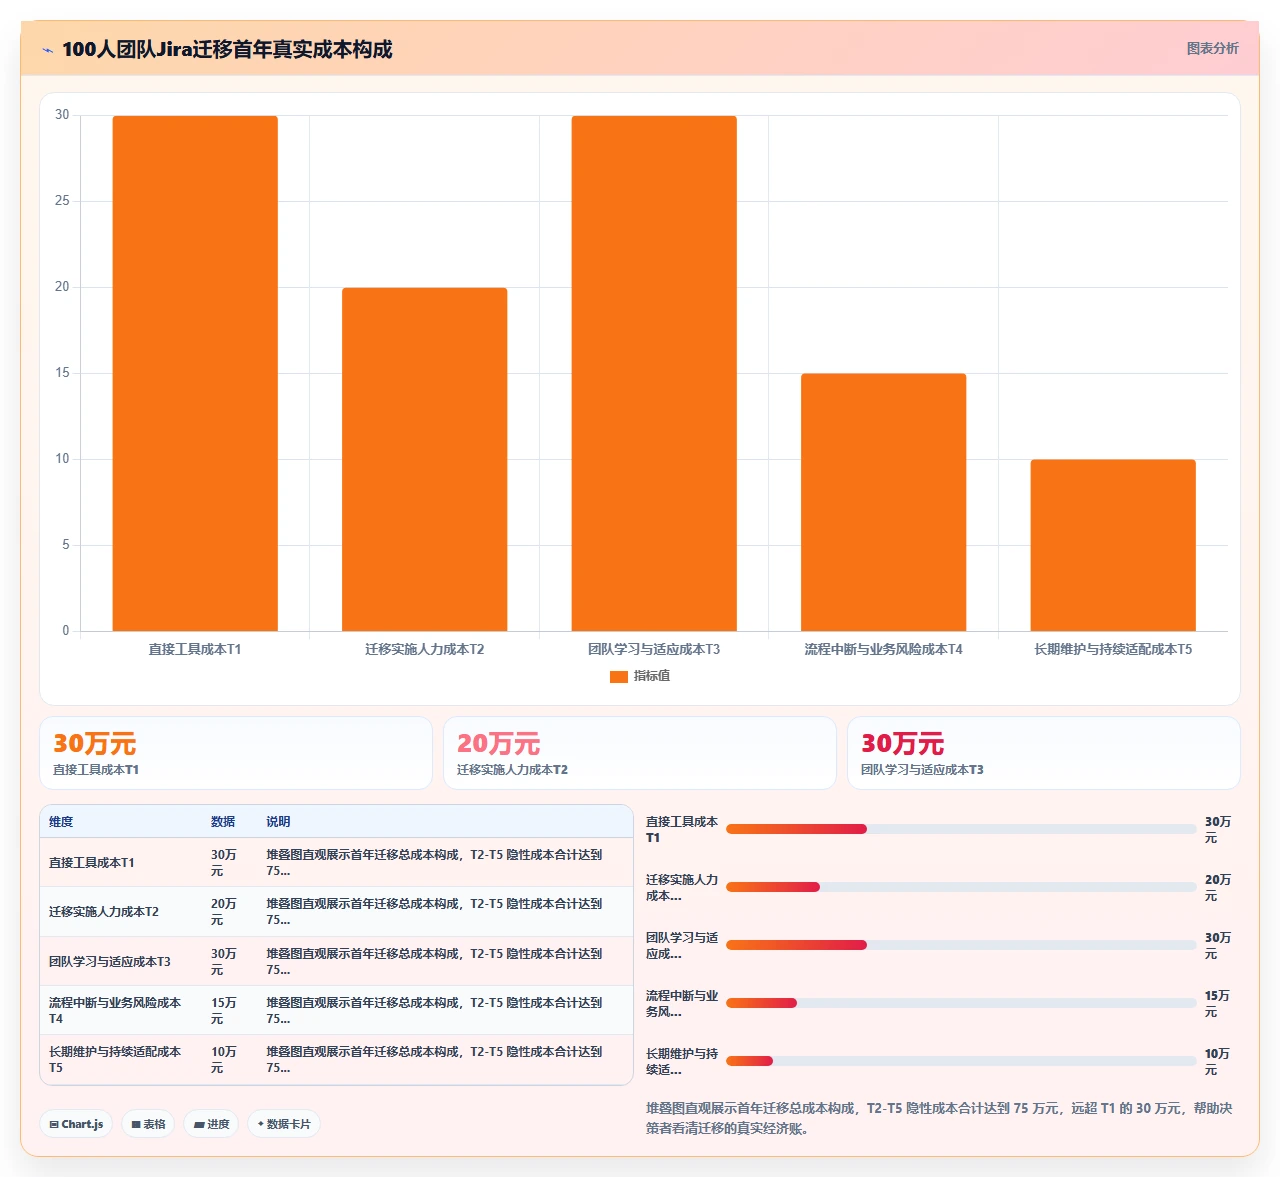This screenshot has width=1280, height=1177.
Task: Click the 直接工具成本 T1 progress bar
Action: tap(961, 829)
